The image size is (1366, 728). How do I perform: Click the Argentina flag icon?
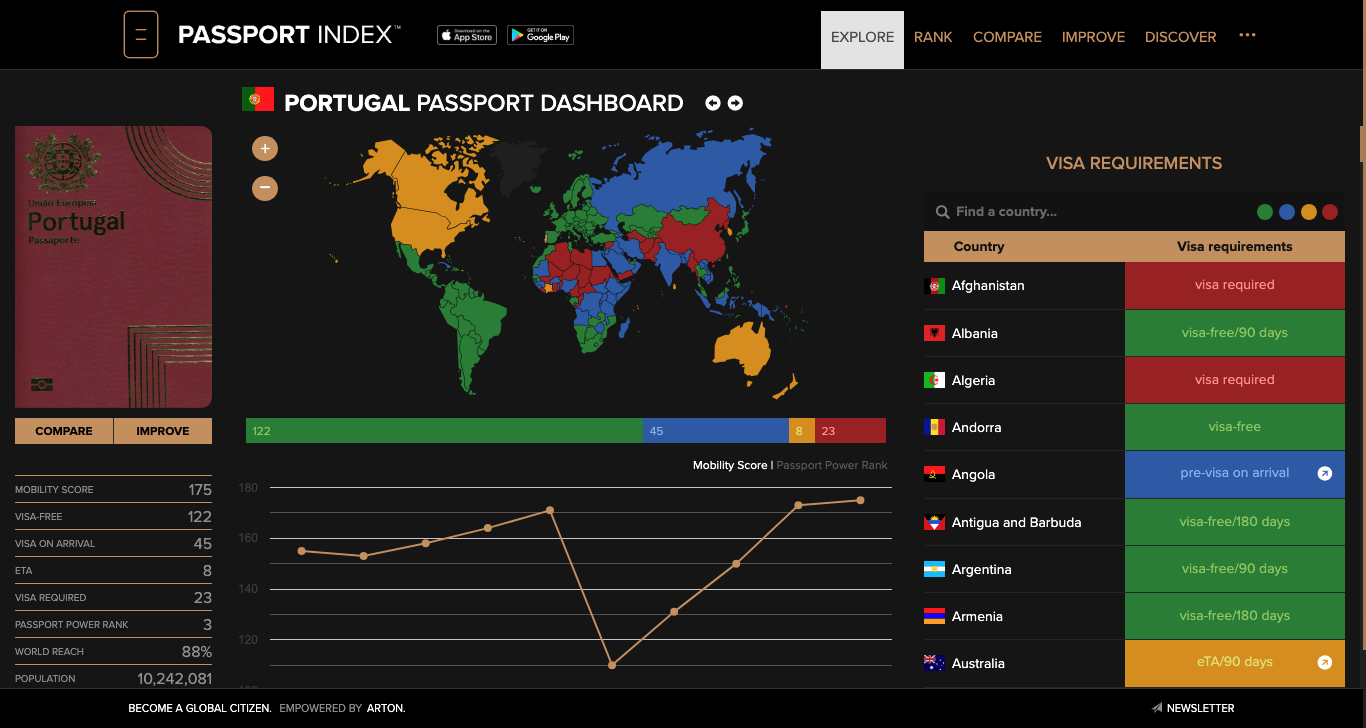935,569
